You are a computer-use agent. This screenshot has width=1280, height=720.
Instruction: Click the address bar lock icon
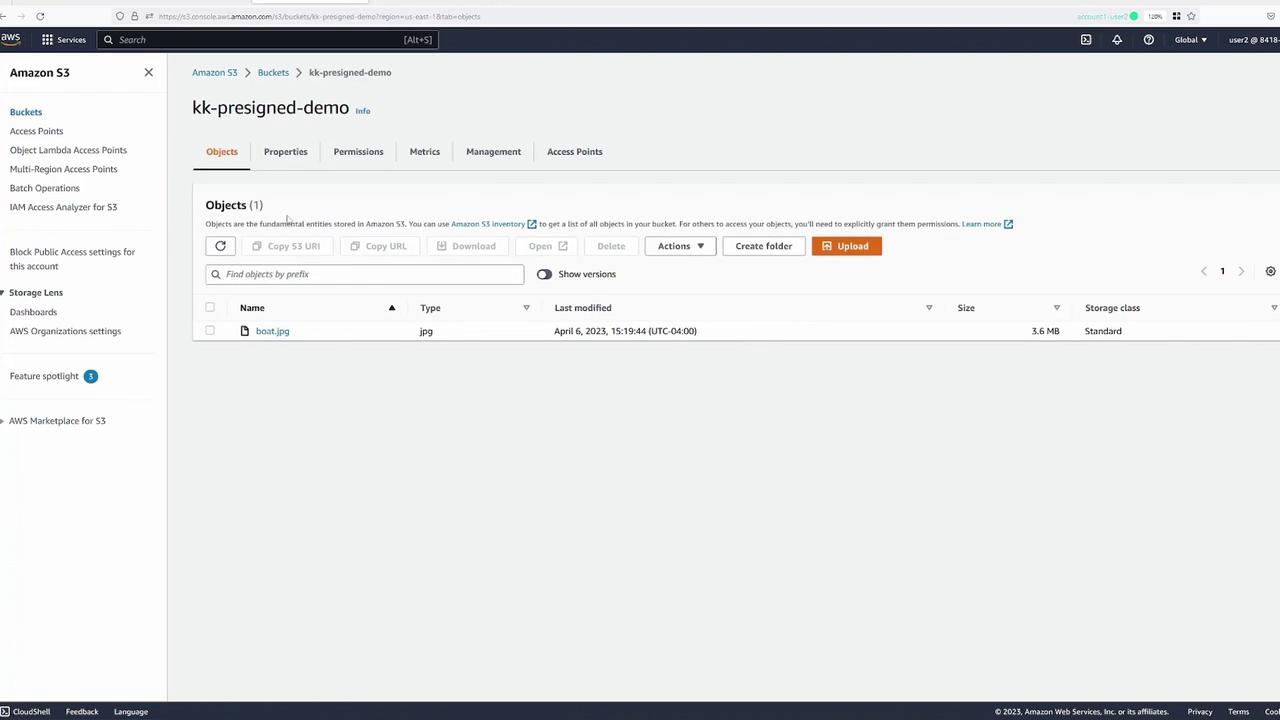[134, 16]
